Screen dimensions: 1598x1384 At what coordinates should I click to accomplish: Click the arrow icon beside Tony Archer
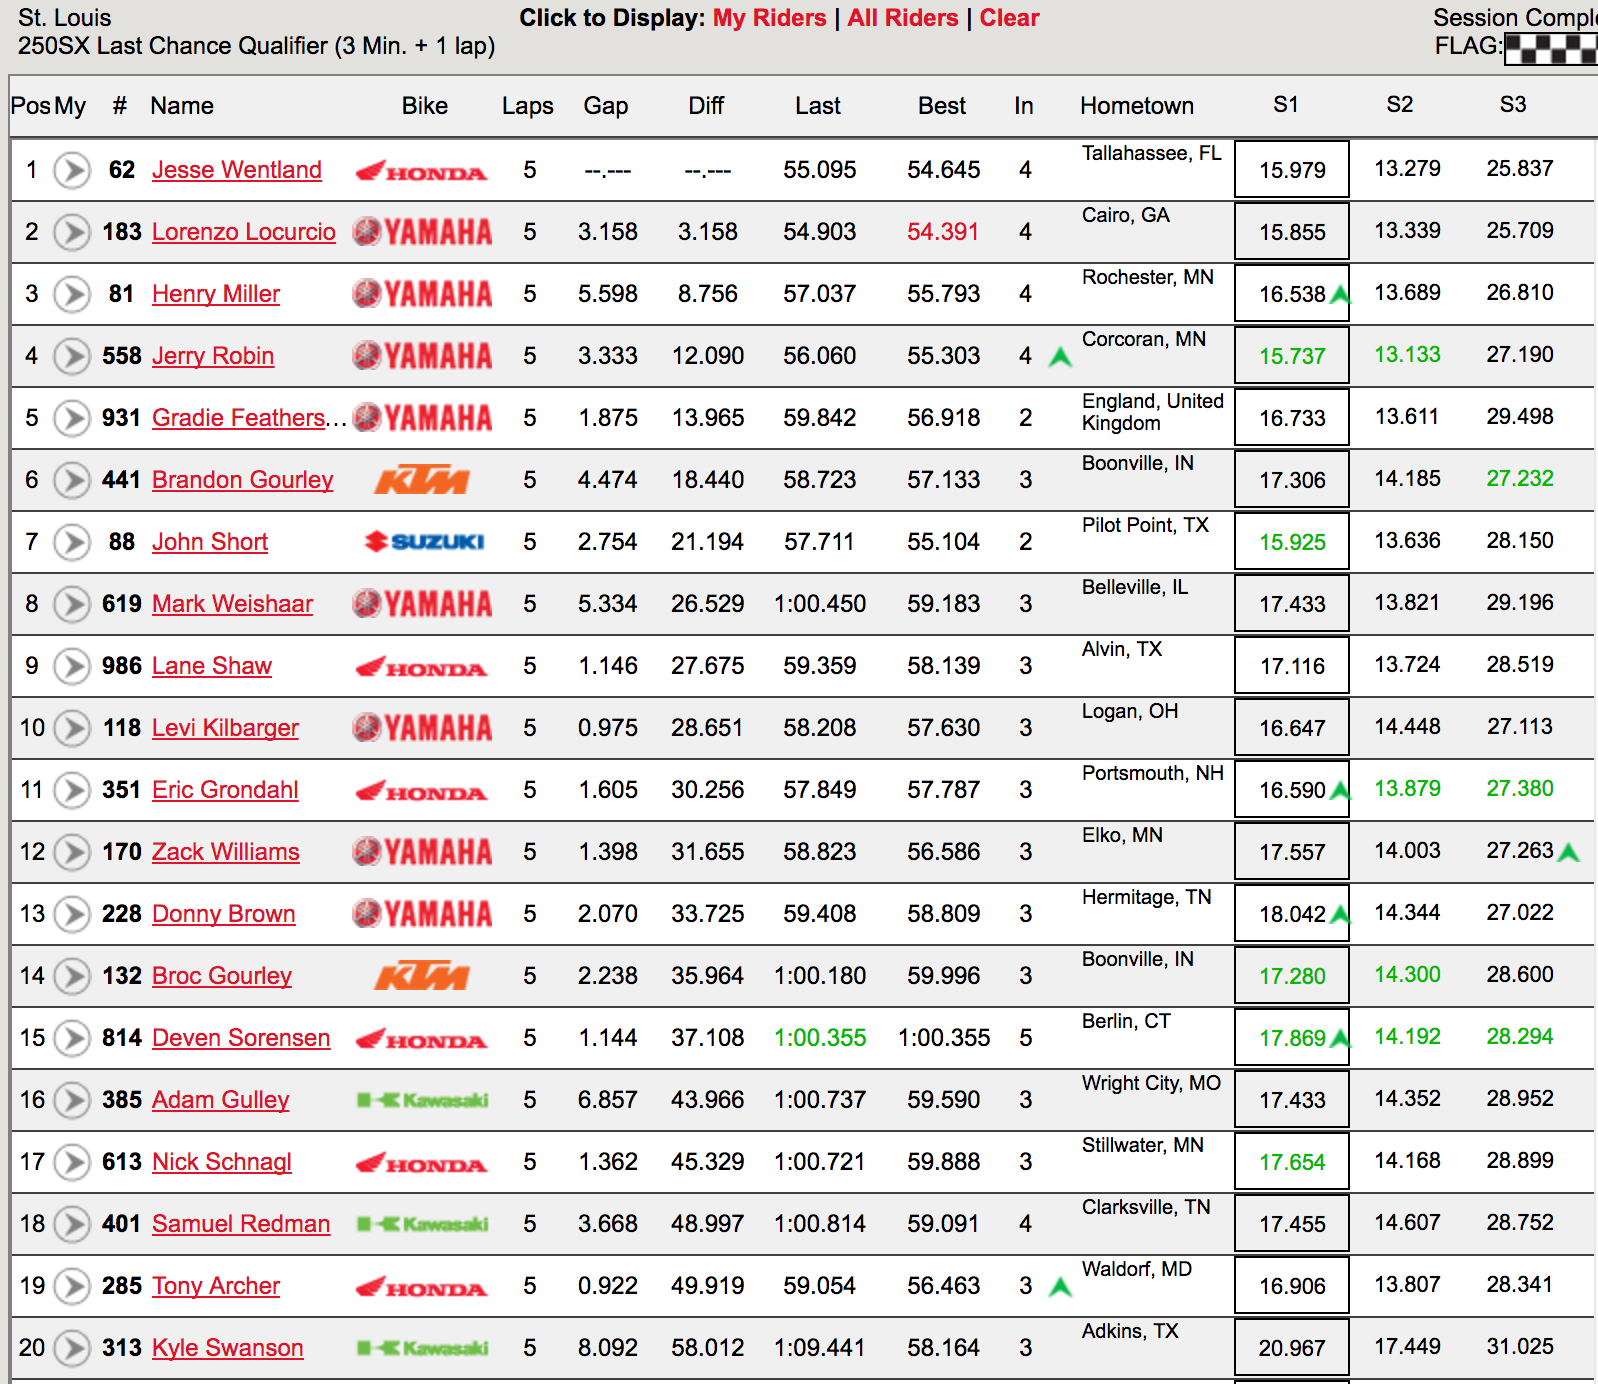click(72, 1286)
